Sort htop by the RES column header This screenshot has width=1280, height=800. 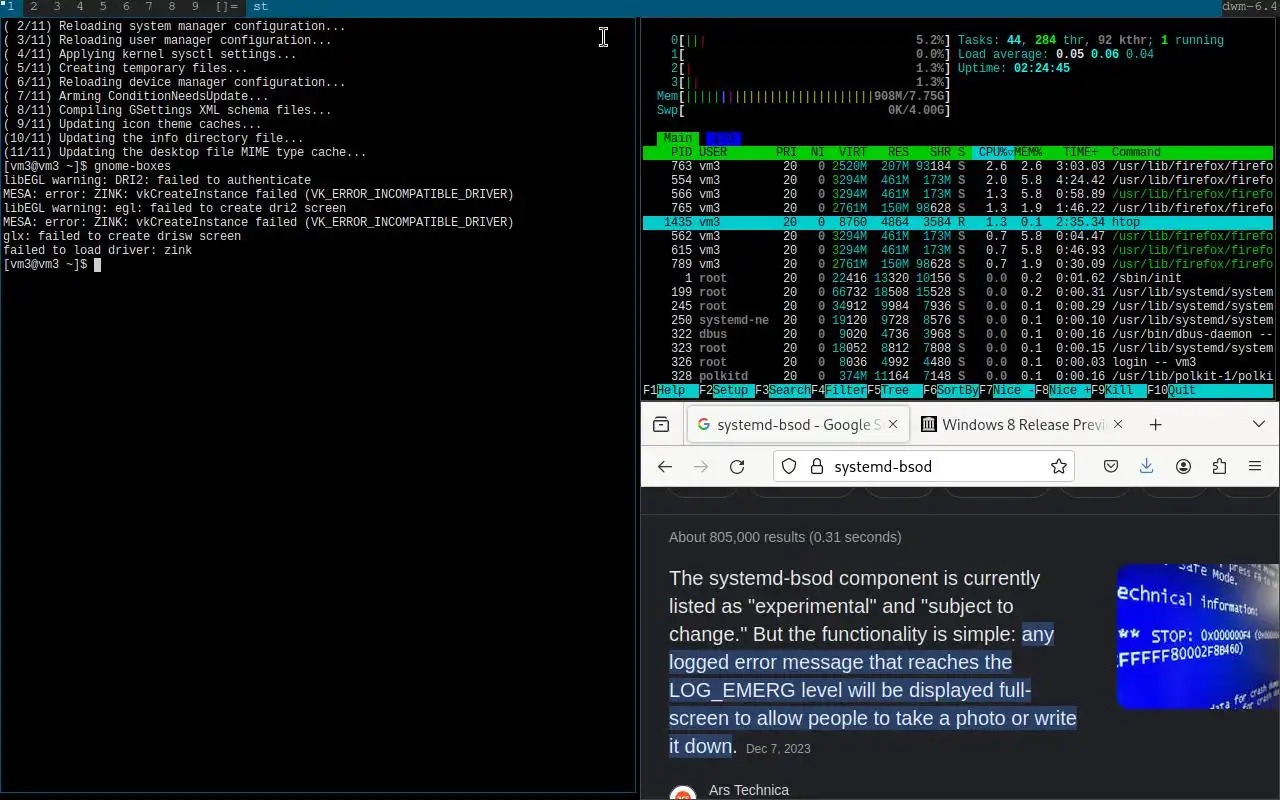898,152
